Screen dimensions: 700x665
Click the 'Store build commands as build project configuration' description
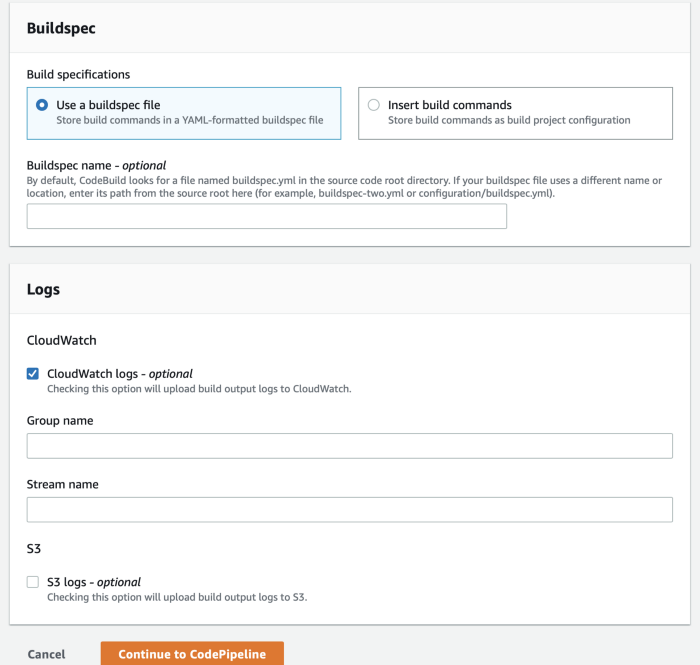point(509,121)
